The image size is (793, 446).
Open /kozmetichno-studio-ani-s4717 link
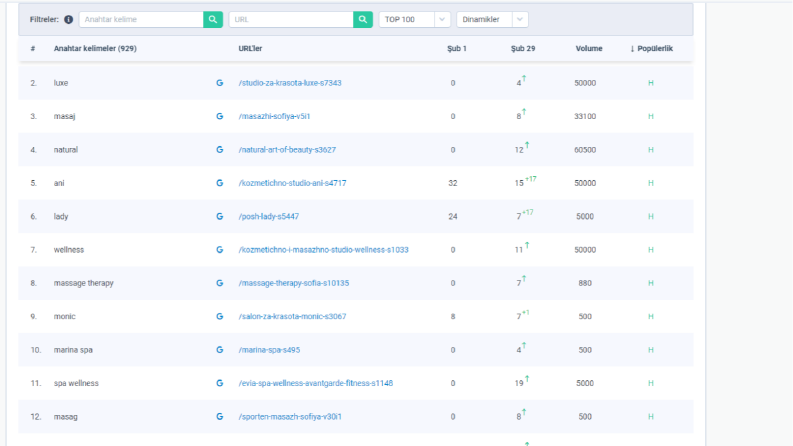tap(292, 183)
